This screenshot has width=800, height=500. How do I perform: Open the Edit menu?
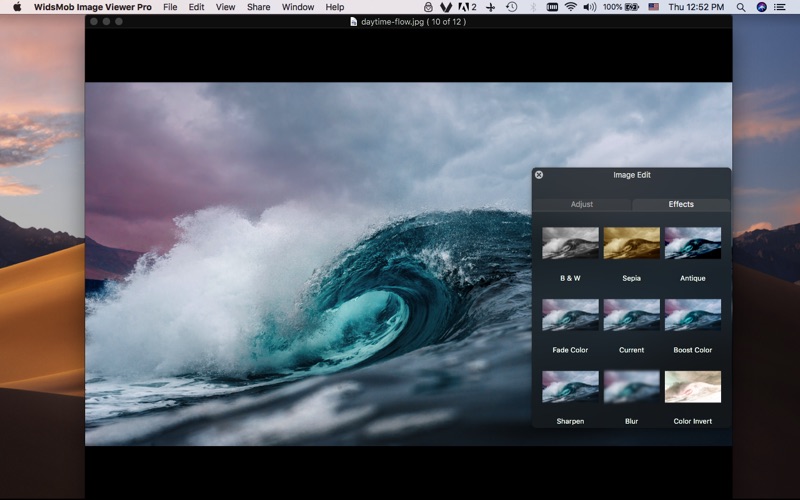(x=196, y=7)
